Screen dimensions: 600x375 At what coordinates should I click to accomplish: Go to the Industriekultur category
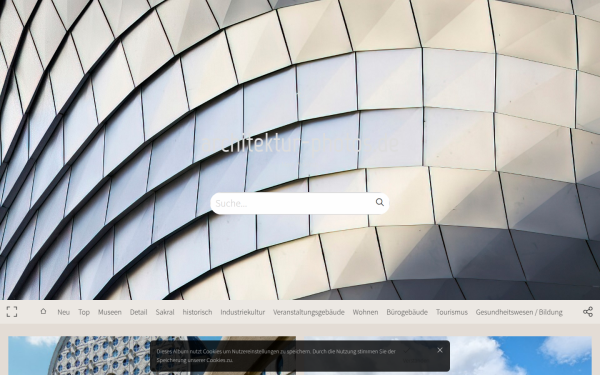pos(243,312)
